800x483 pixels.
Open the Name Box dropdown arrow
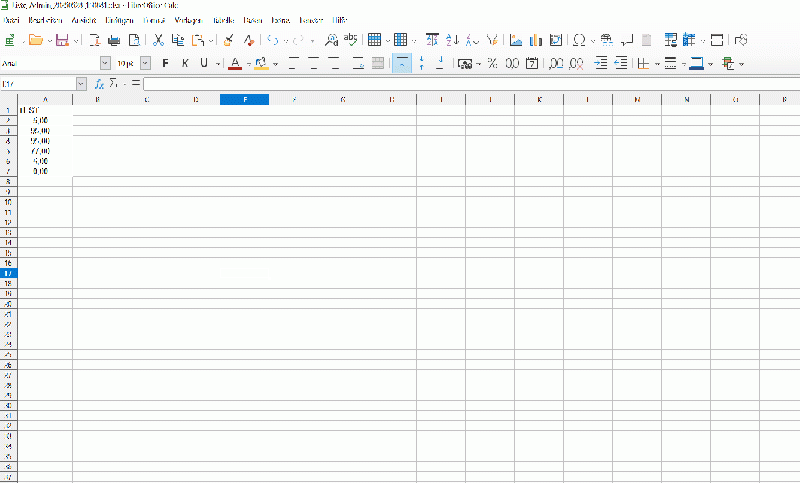(84, 84)
